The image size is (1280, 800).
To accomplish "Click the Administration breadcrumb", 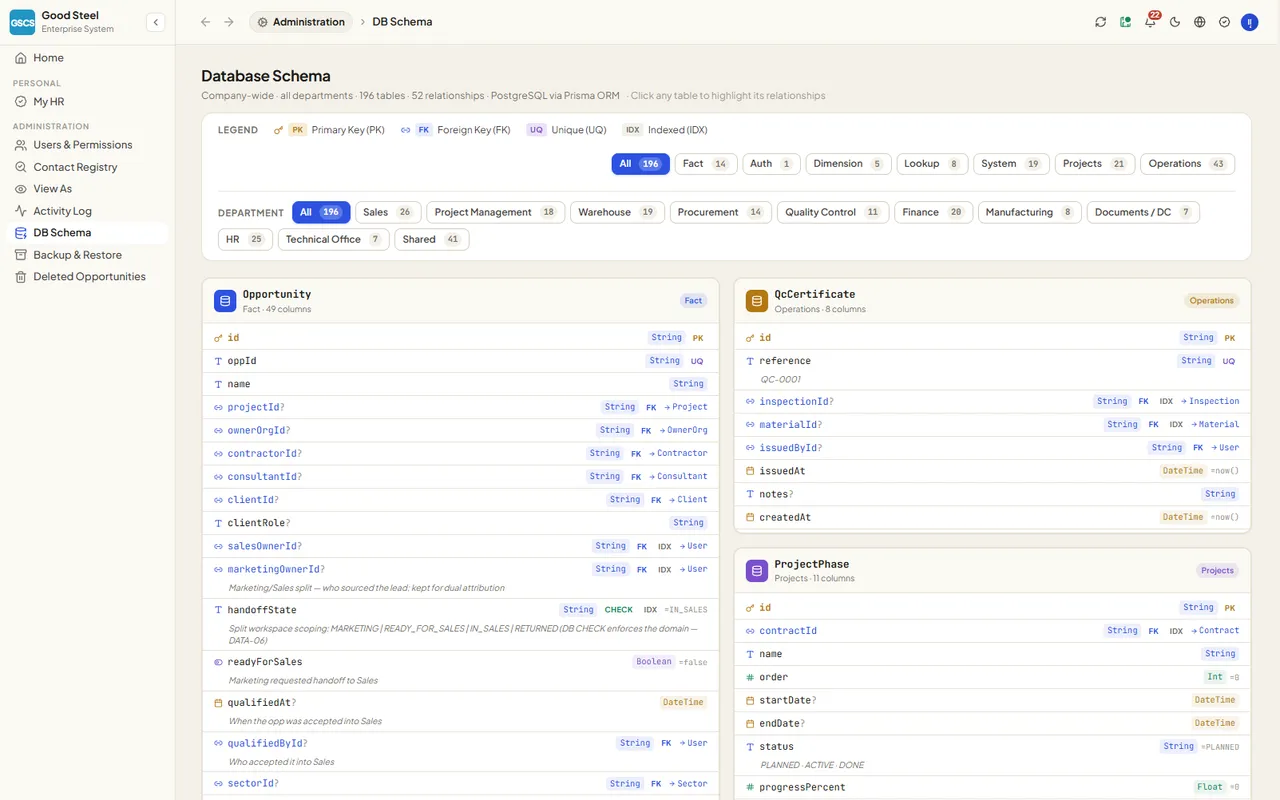I will (x=301, y=22).
